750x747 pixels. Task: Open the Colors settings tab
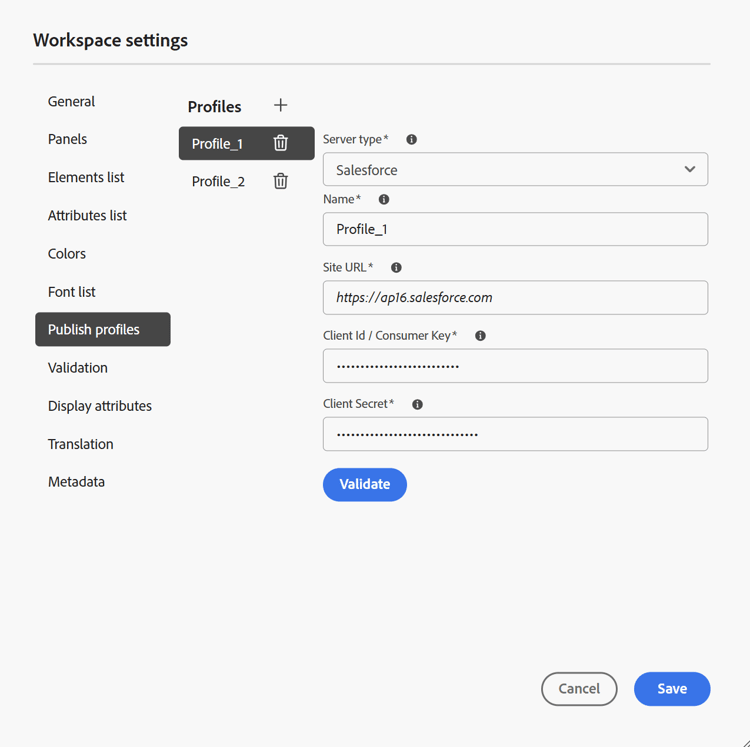click(66, 253)
